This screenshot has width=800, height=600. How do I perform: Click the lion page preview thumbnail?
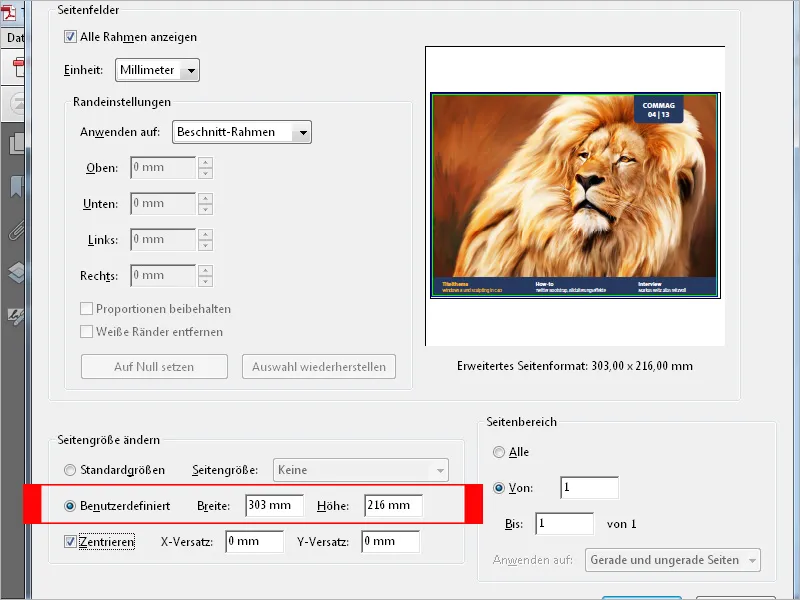[x=575, y=195]
